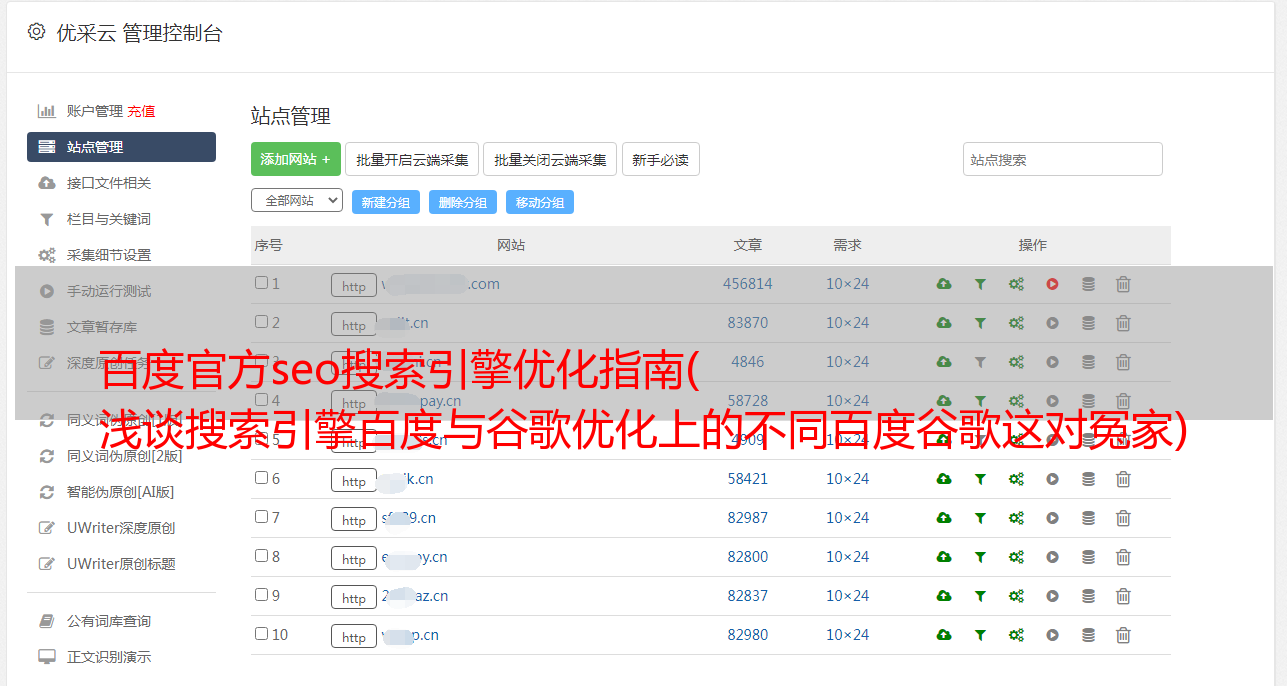Click the red play icon in row 1
This screenshot has height=686, width=1287.
click(x=1052, y=284)
